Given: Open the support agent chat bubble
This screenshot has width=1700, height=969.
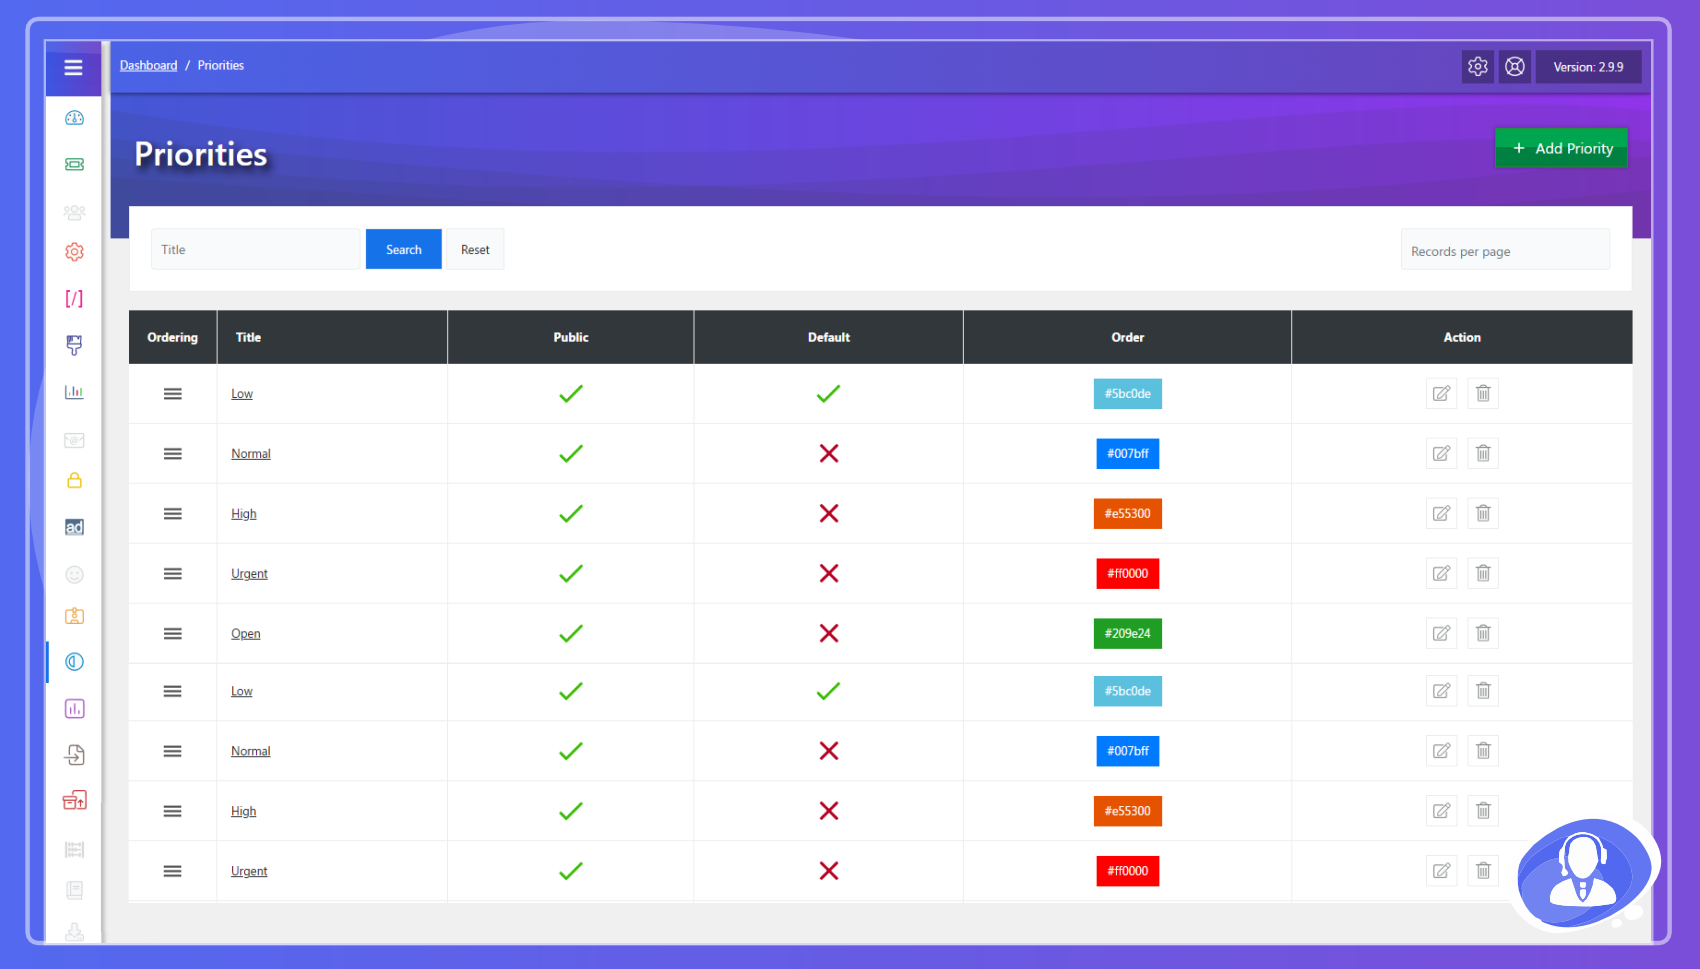Looking at the screenshot, I should (x=1585, y=873).
